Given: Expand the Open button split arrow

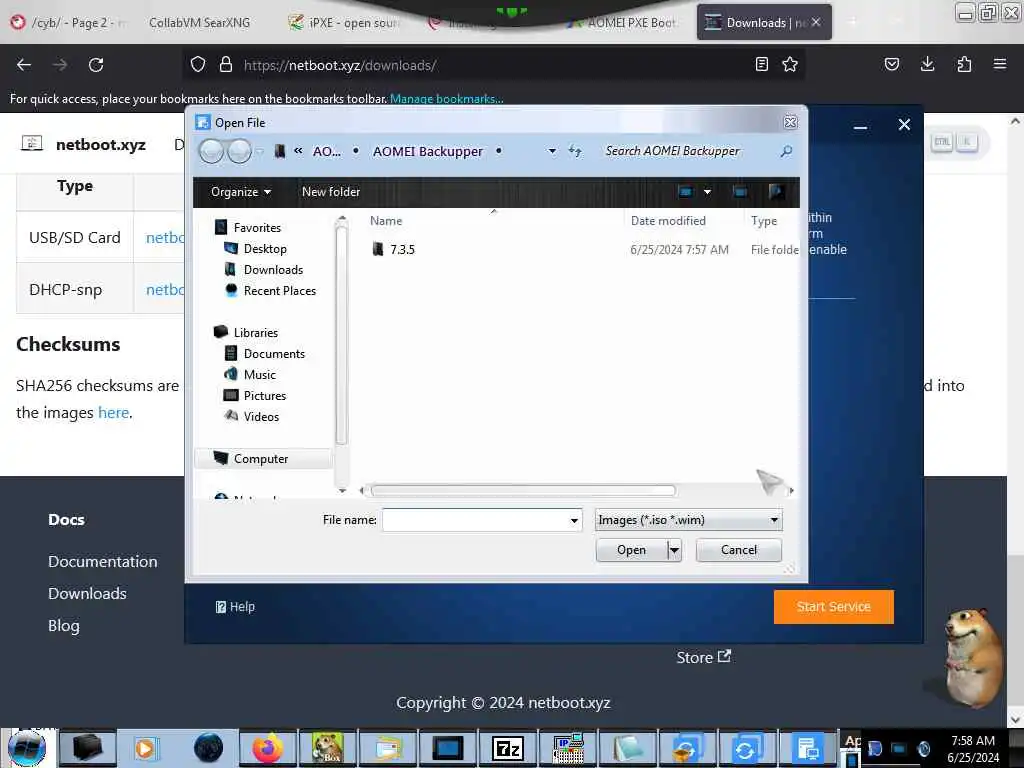Looking at the screenshot, I should click(x=674, y=550).
